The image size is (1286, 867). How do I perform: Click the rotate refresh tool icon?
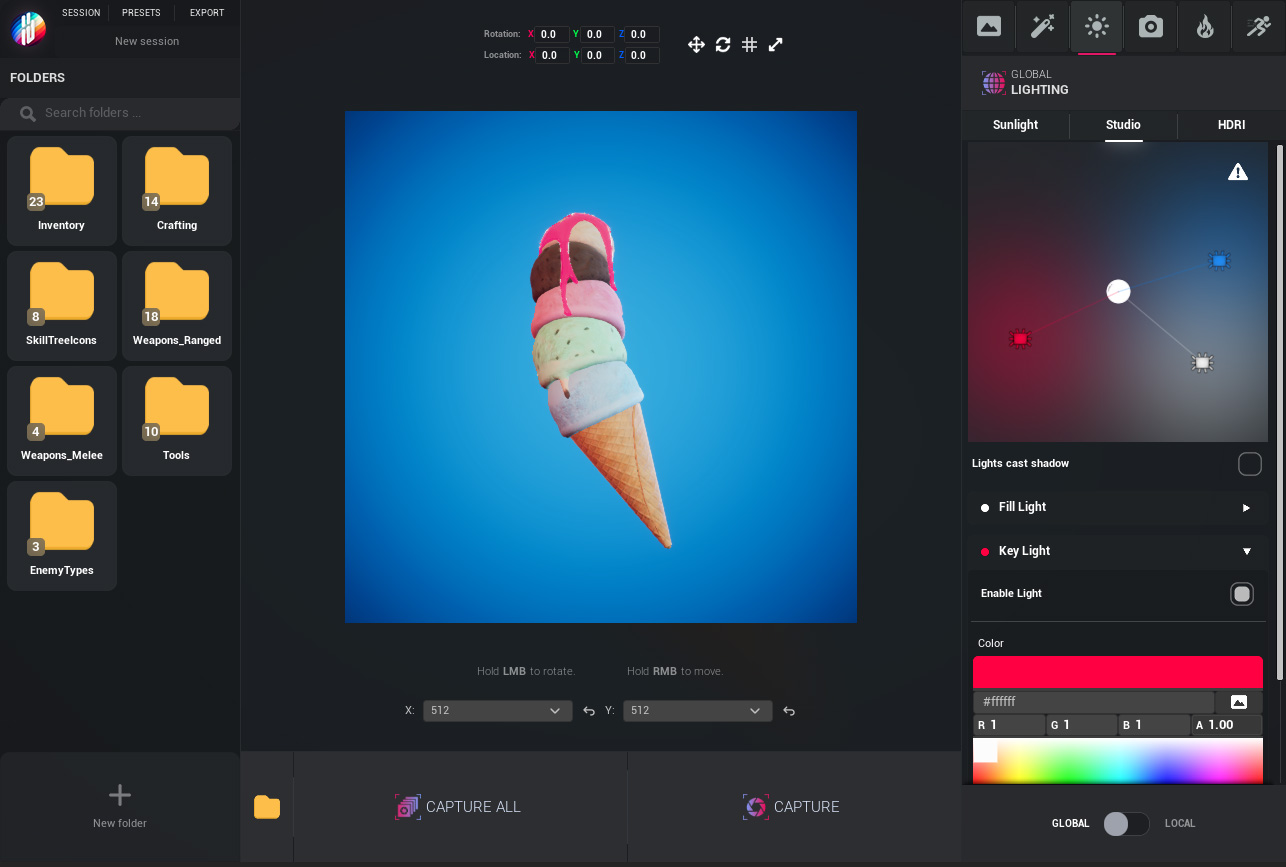point(723,44)
